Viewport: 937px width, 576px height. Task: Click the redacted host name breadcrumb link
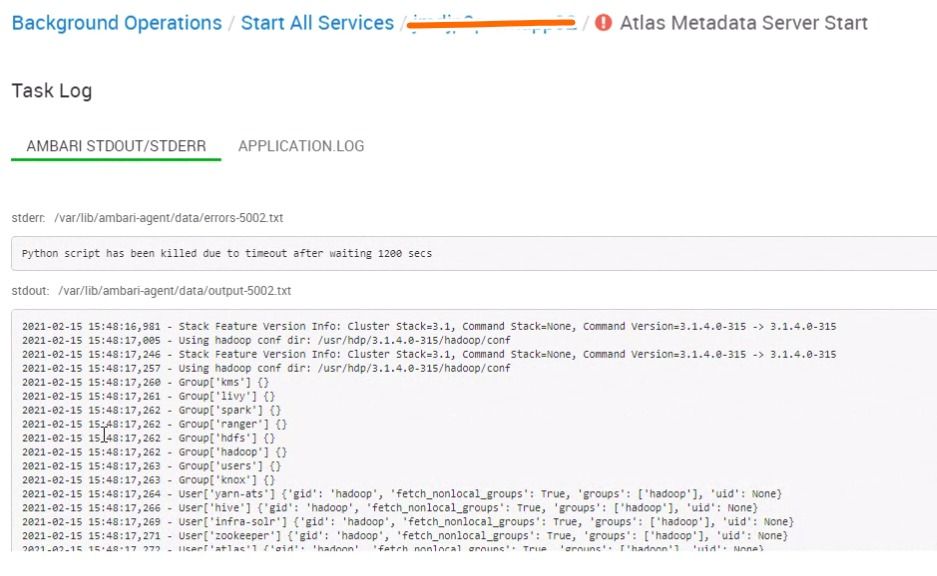[494, 23]
